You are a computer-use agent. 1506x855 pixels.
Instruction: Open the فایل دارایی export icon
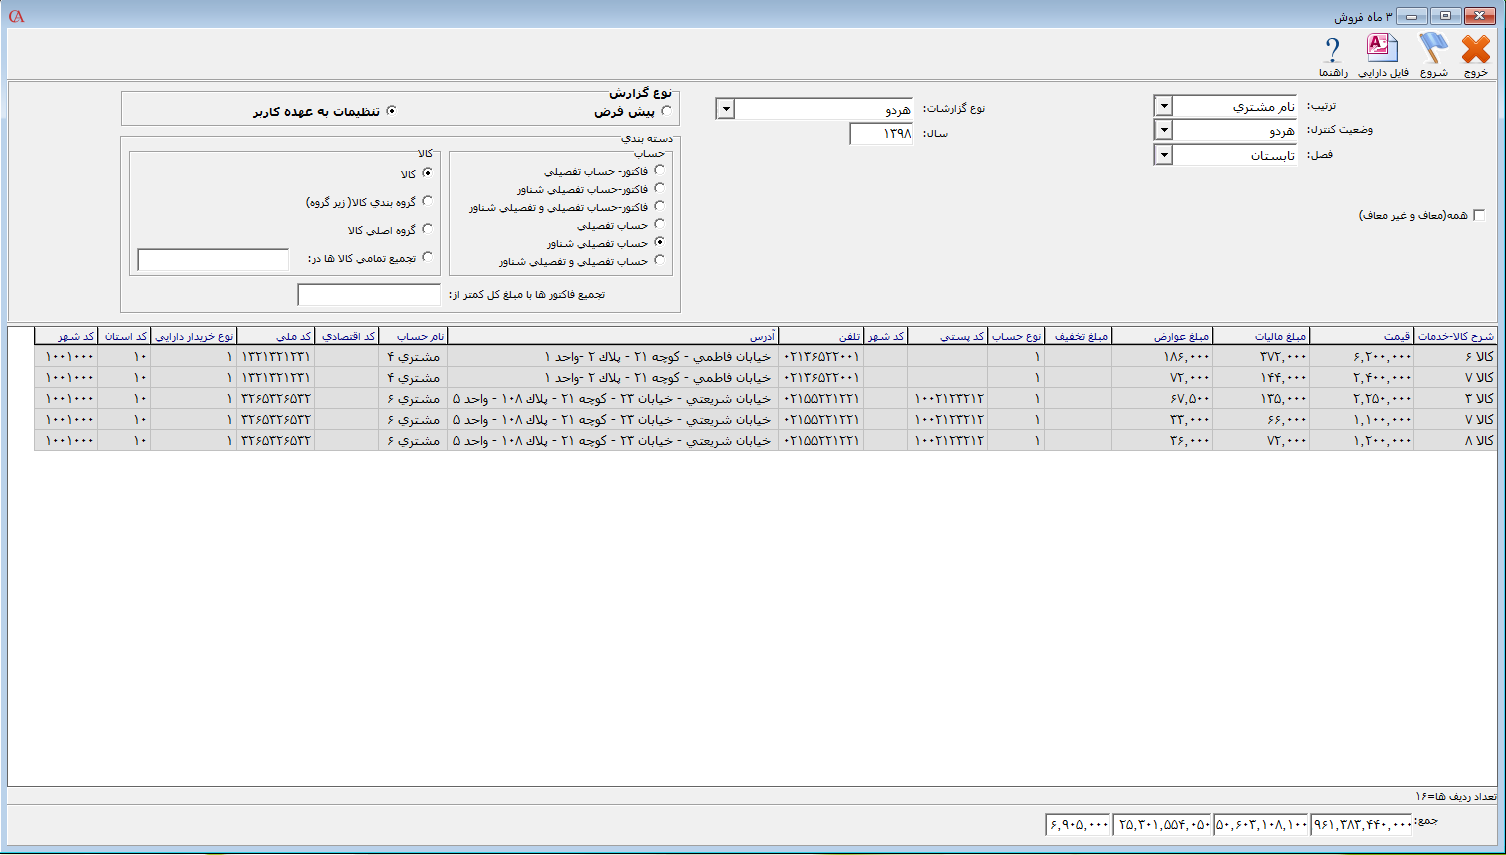[x=1382, y=50]
